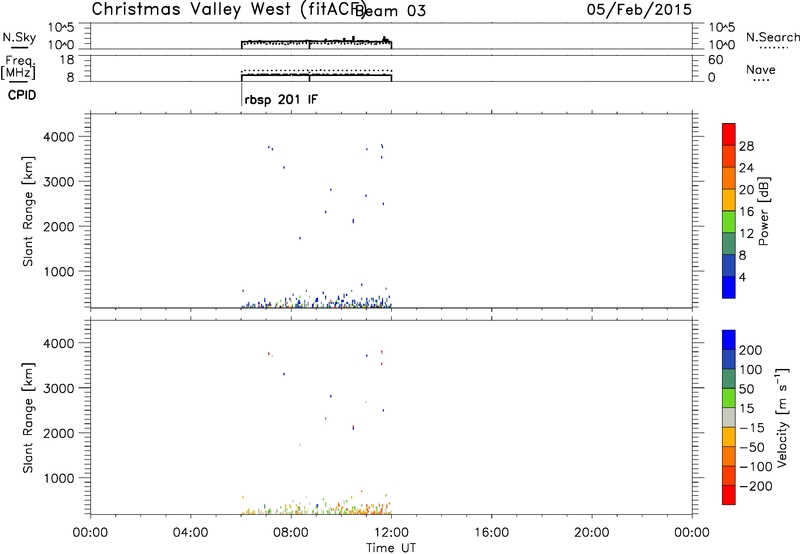The image size is (800, 554).
Task: Click the red bottom Velocity colorbar segment
Action: pos(729,495)
